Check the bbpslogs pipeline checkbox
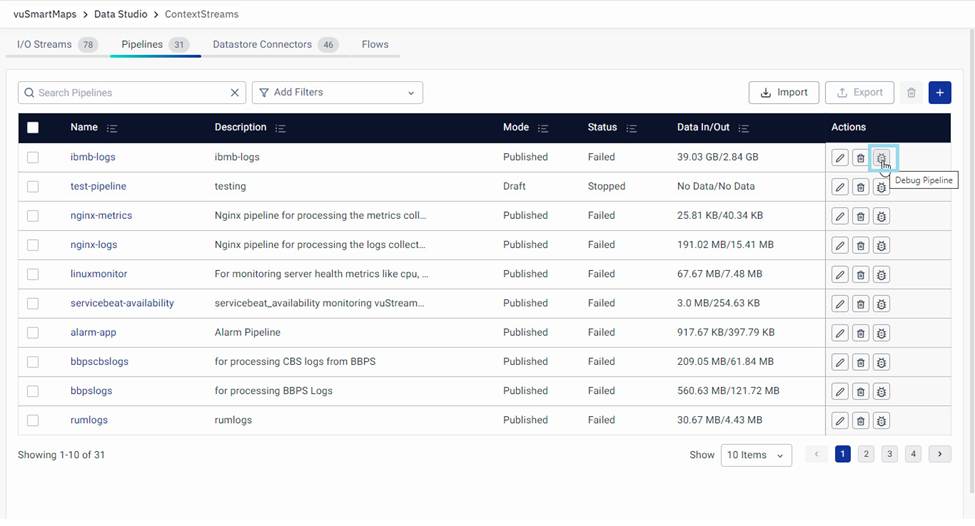The width and height of the screenshot is (975, 526). [x=33, y=391]
